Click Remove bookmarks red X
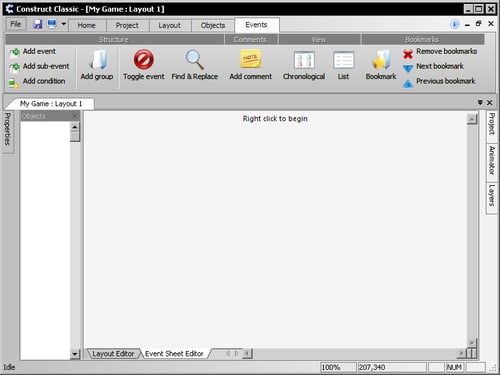 click(x=408, y=54)
